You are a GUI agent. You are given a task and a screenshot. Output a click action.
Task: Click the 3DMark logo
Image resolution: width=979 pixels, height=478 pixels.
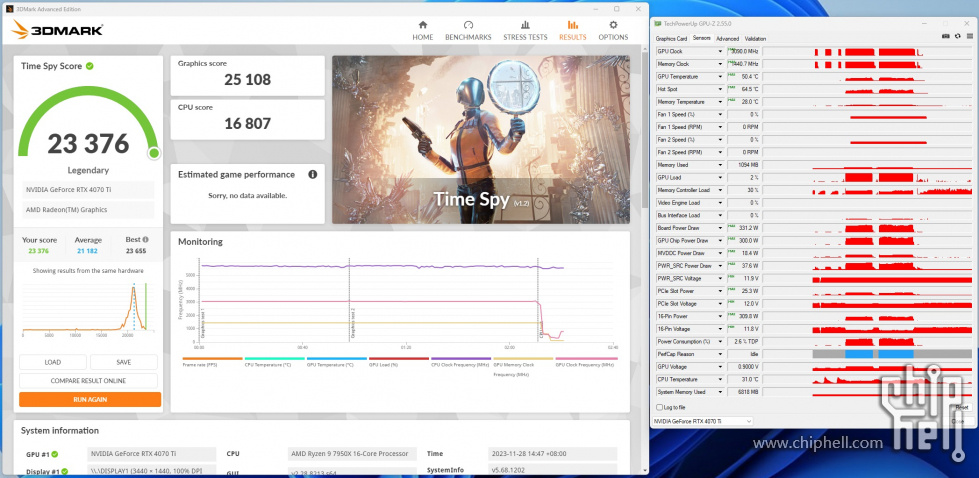pos(57,30)
